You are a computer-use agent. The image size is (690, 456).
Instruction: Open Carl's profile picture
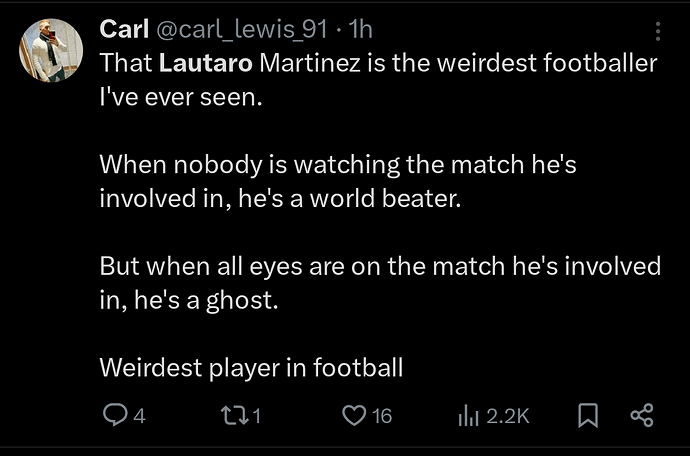[x=51, y=50]
